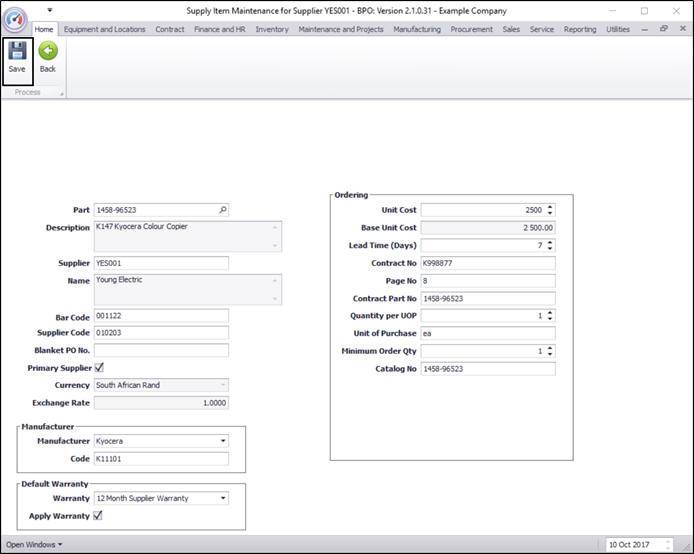
Task: Open the Manufacturing ribbon tab
Action: (x=417, y=29)
